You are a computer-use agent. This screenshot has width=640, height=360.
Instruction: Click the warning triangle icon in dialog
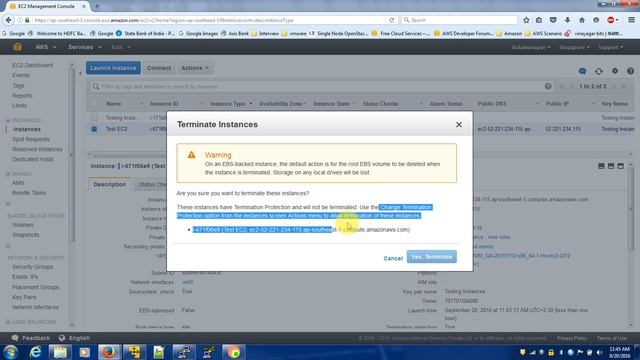click(191, 155)
